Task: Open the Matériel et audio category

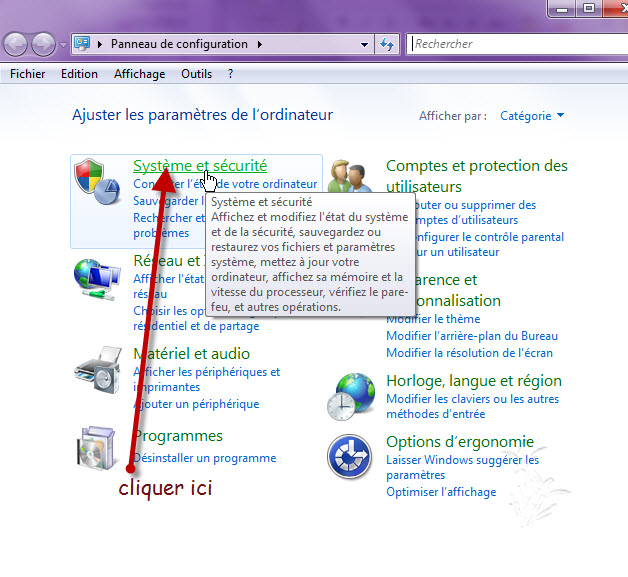Action: (x=191, y=354)
